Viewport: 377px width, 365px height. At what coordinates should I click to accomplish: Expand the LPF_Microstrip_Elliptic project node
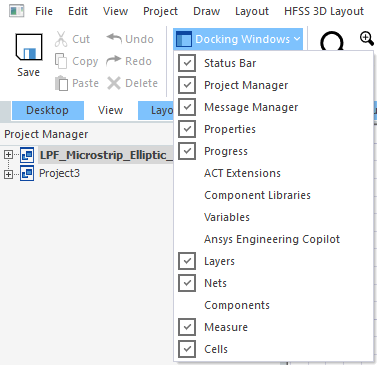[x=8, y=155]
